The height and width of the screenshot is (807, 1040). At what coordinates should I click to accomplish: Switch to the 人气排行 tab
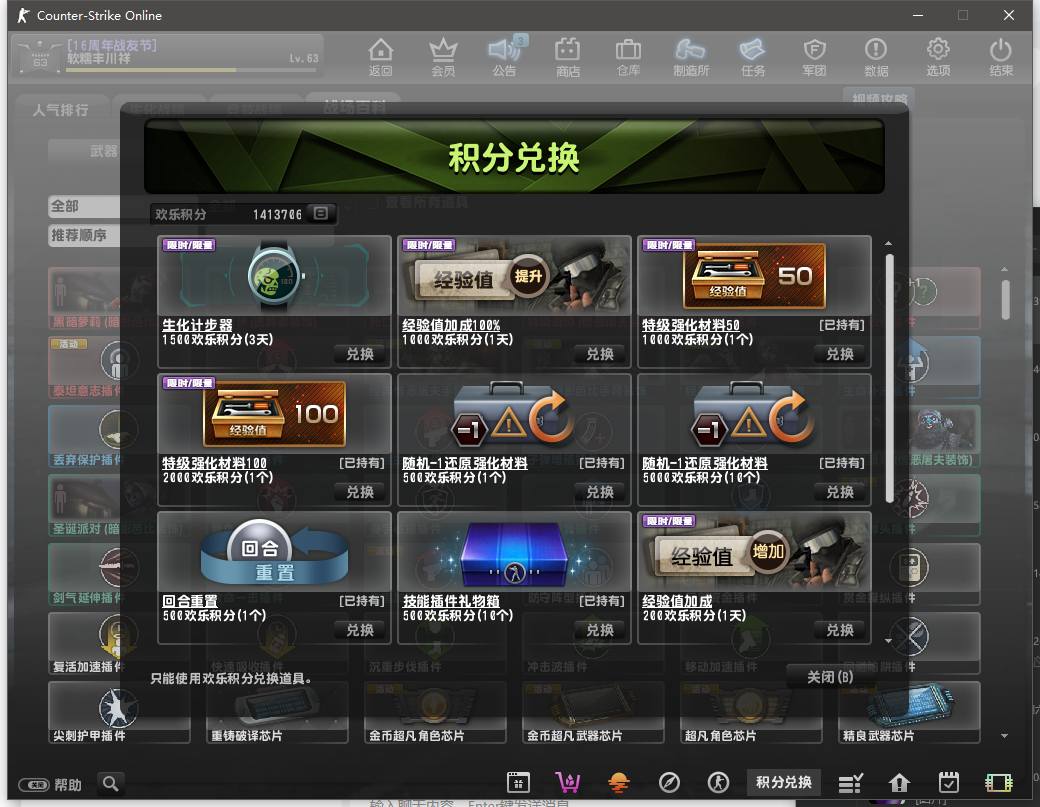(x=60, y=110)
